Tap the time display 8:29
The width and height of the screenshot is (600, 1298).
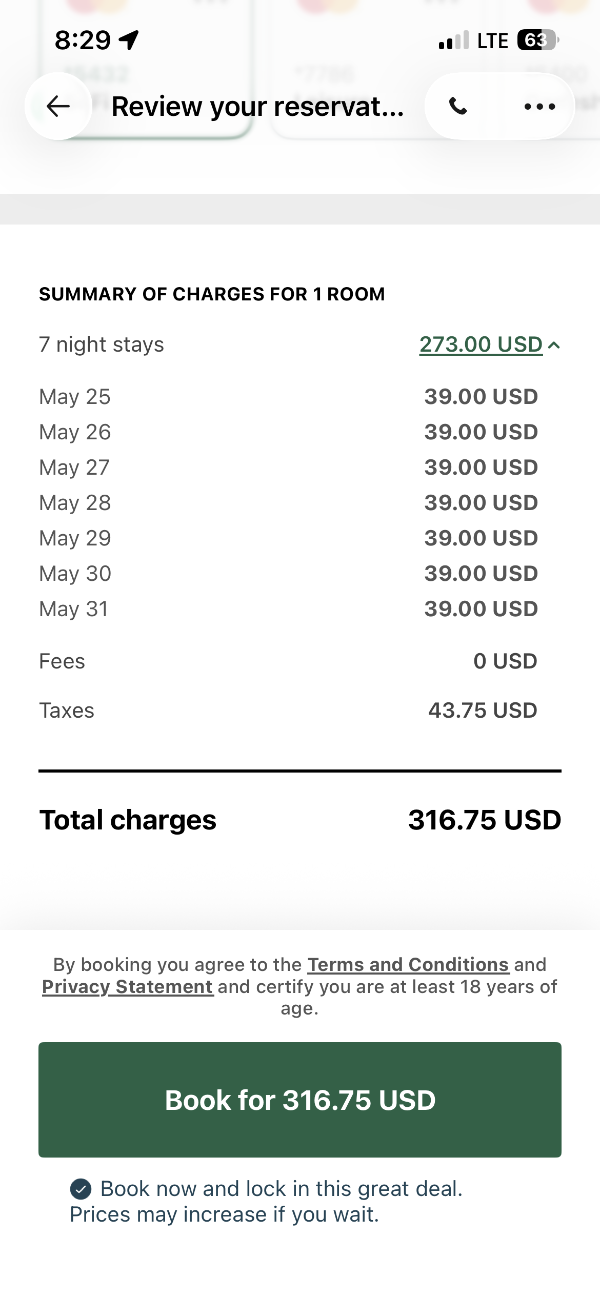point(83,40)
